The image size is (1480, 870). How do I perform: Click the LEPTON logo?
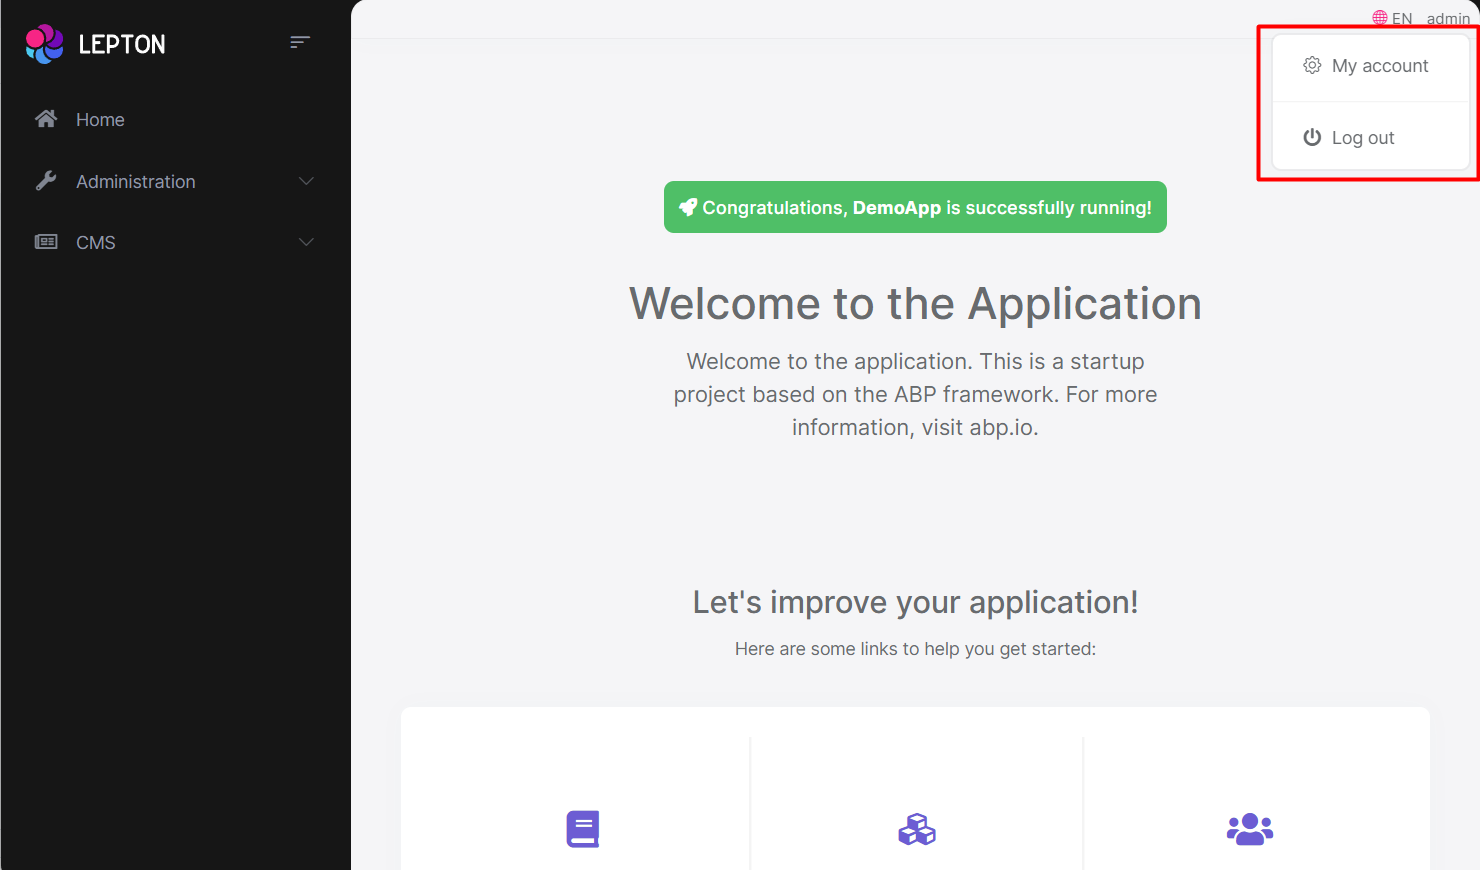95,43
